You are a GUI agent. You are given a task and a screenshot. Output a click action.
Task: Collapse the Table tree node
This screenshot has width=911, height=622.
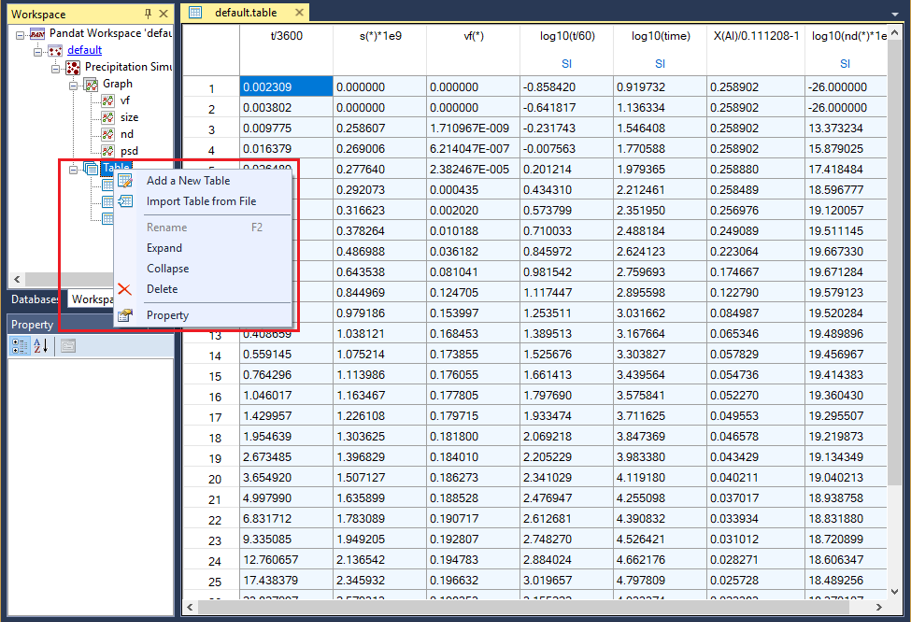coord(74,169)
